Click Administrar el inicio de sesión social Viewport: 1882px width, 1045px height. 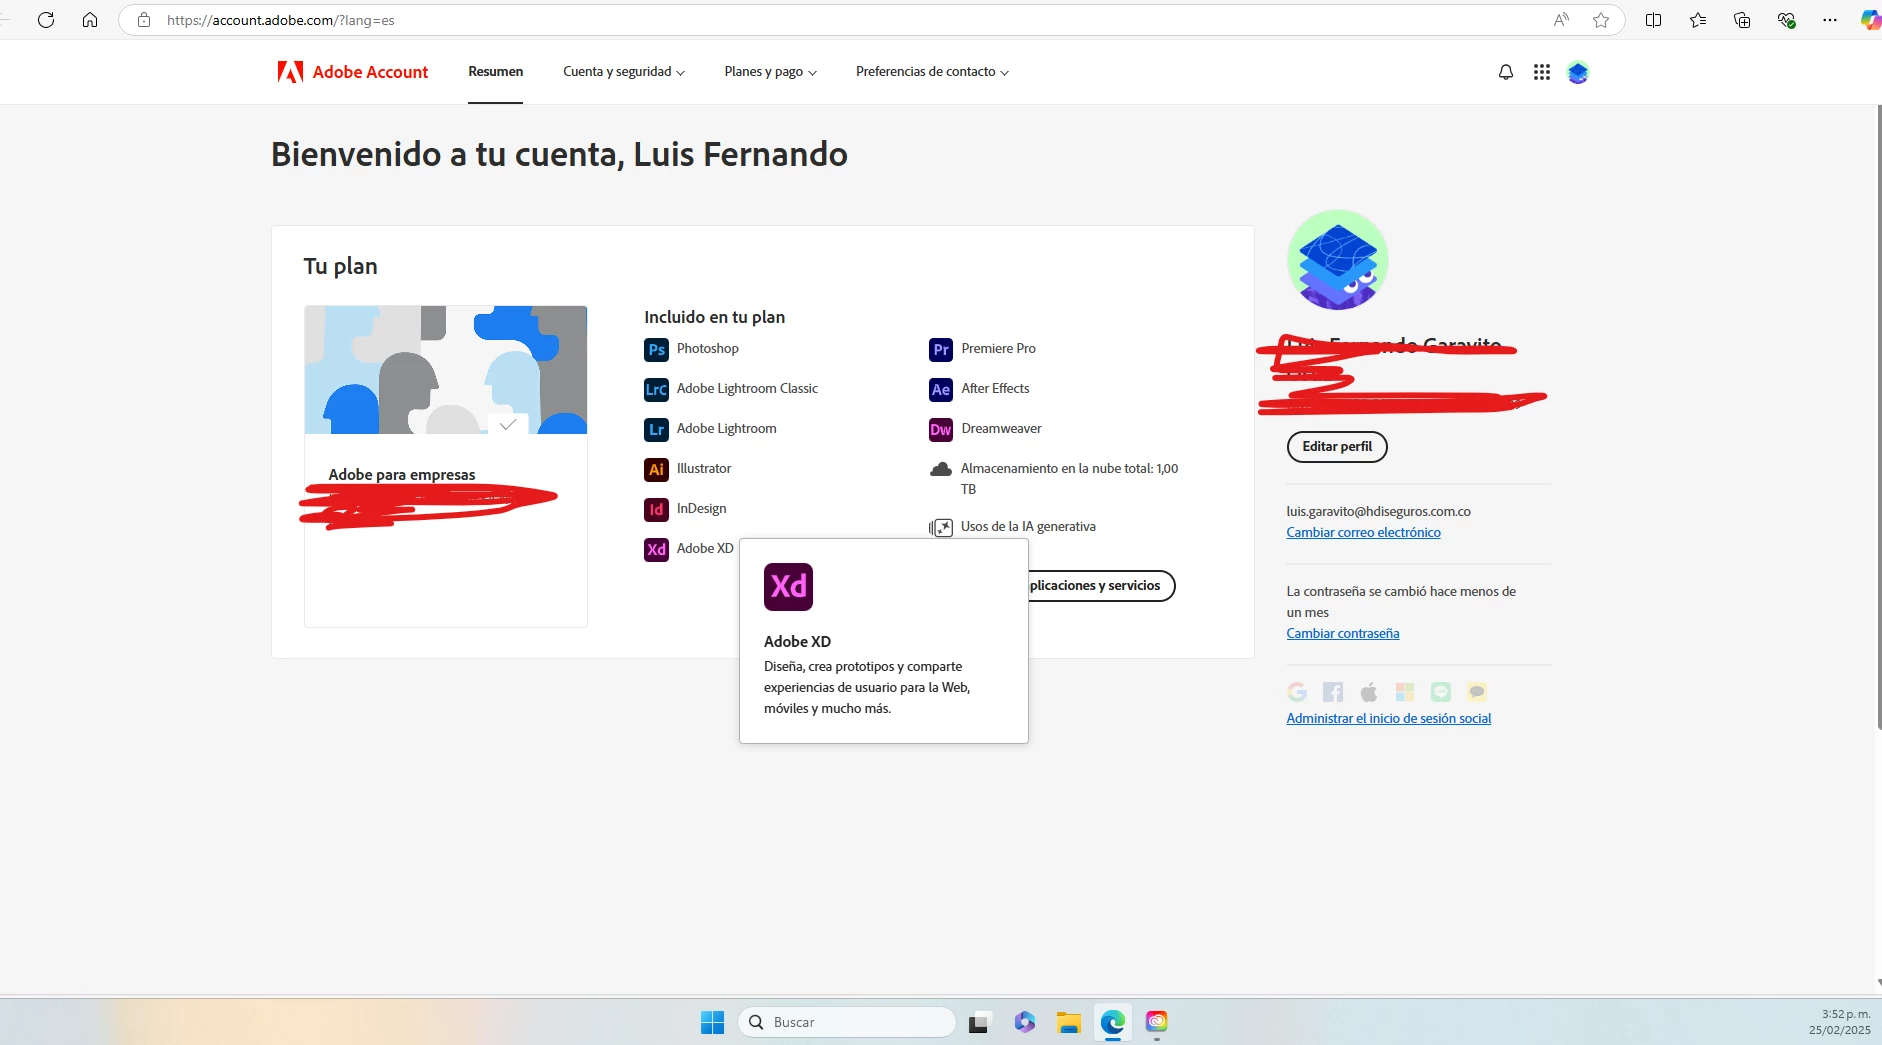point(1389,719)
